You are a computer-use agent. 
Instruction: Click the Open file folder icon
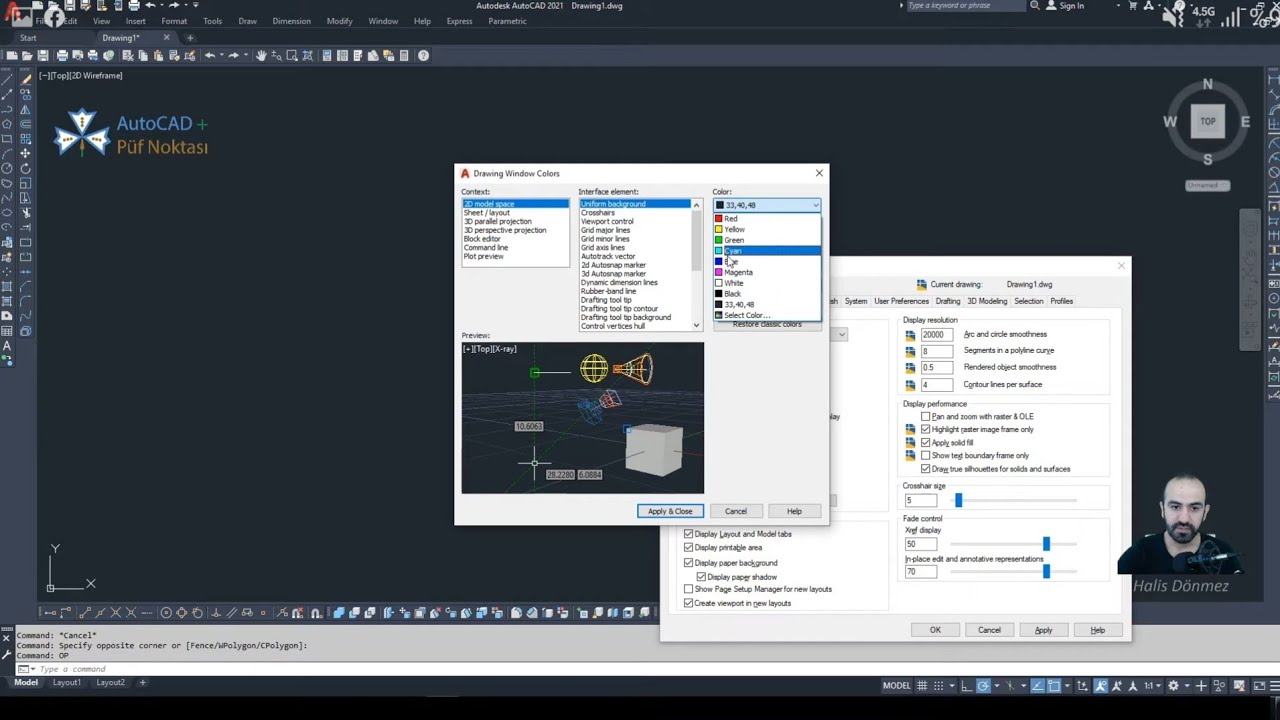tap(27, 55)
